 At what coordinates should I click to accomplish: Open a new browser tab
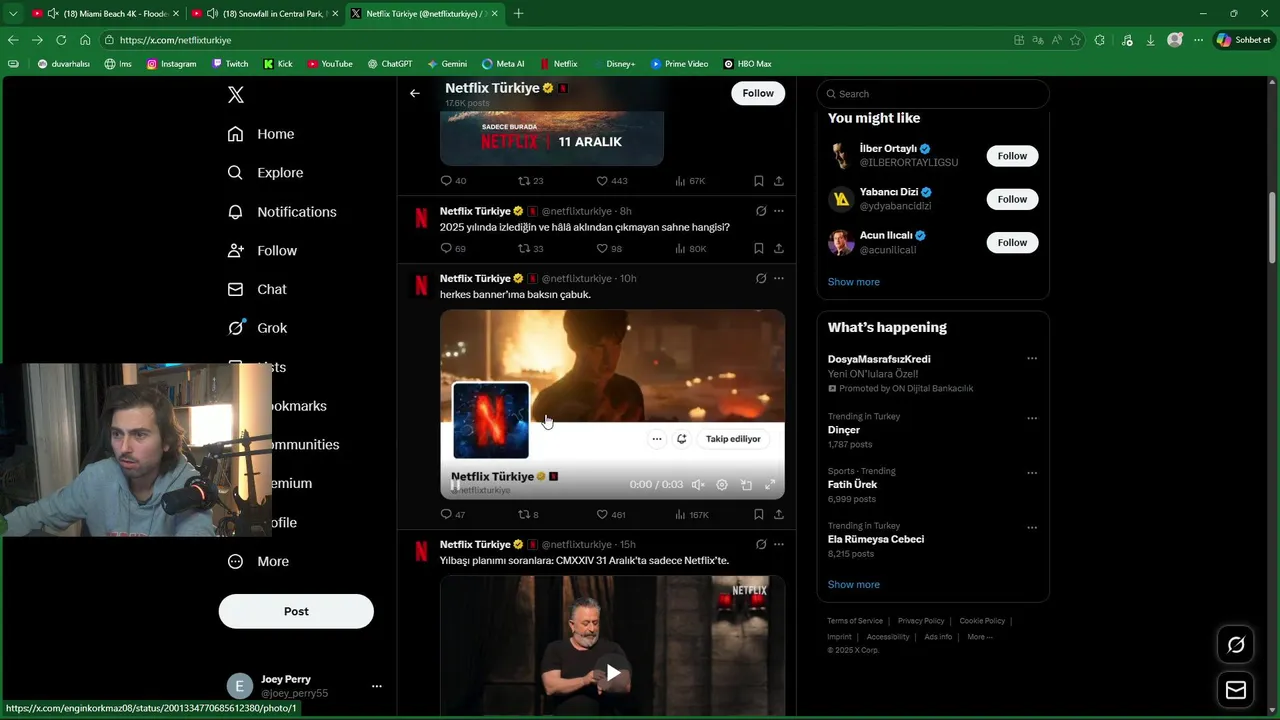(x=518, y=13)
